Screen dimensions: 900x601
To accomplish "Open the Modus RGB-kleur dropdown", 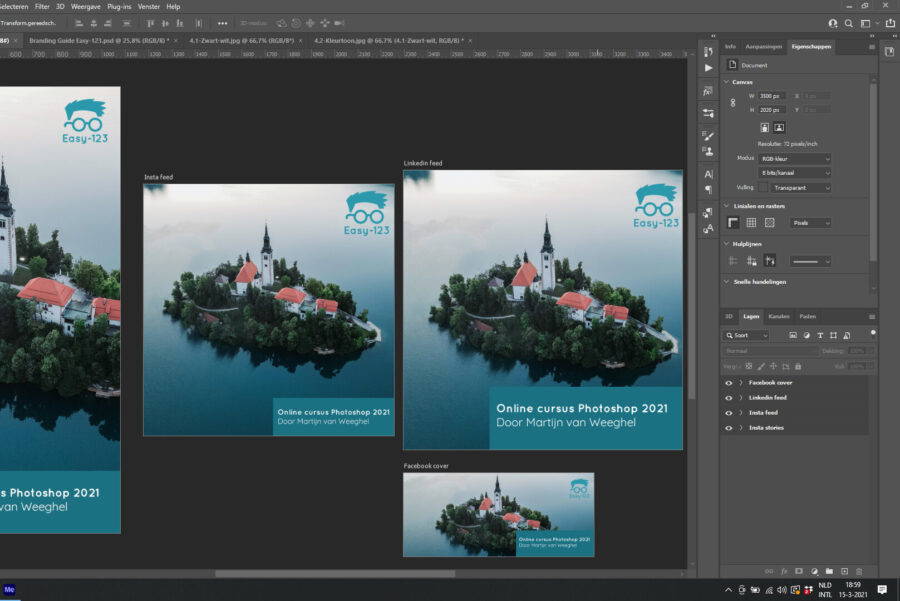I will 794,158.
